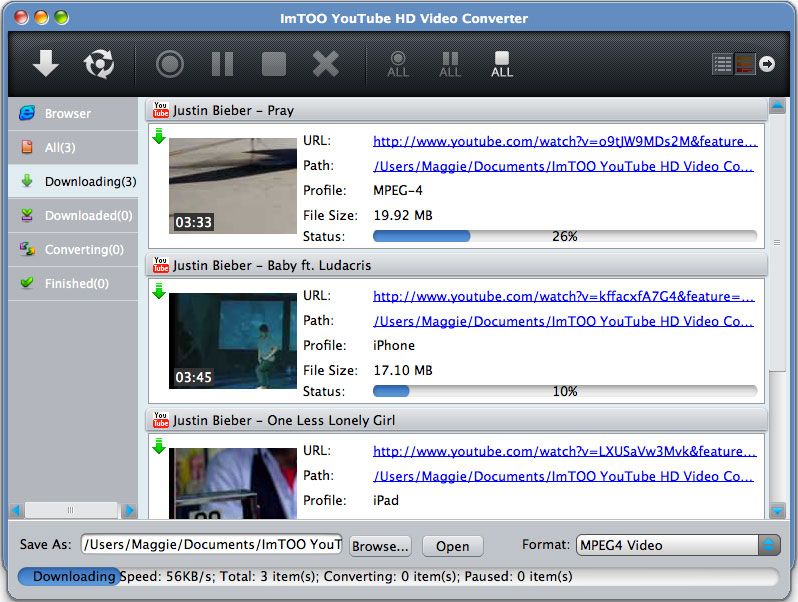Click YouTube icon beside Baby ft. Ludacris
798x602 pixels.
pyautogui.click(x=161, y=265)
